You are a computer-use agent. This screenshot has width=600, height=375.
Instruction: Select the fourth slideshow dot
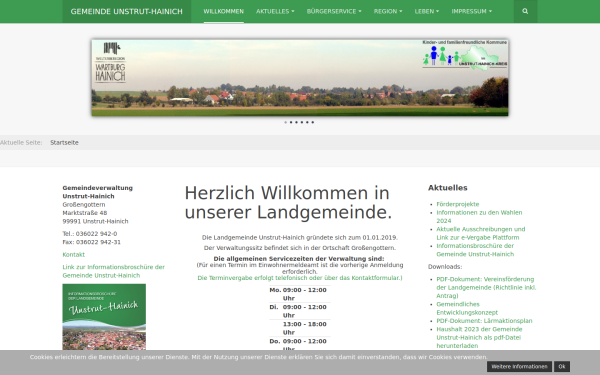point(302,122)
